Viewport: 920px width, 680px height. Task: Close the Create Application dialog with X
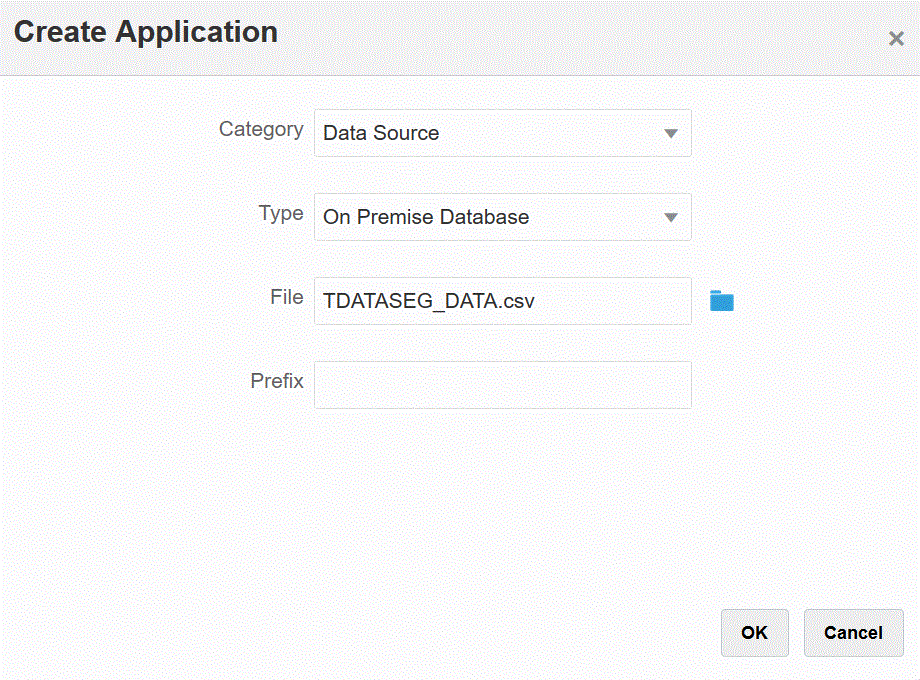(x=896, y=39)
